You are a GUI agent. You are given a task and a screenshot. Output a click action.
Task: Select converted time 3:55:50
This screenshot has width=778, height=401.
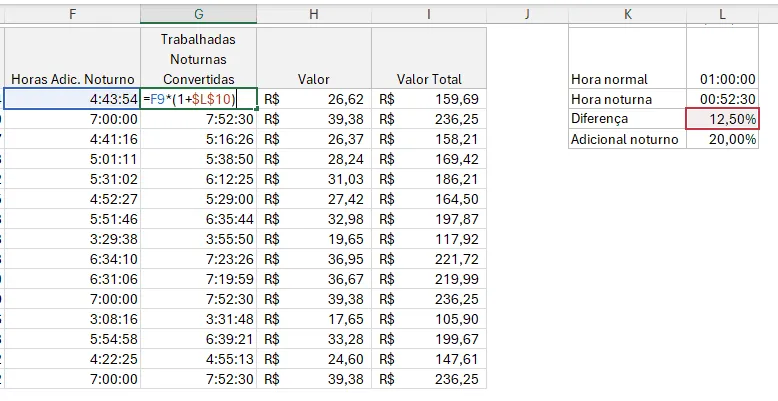(198, 239)
